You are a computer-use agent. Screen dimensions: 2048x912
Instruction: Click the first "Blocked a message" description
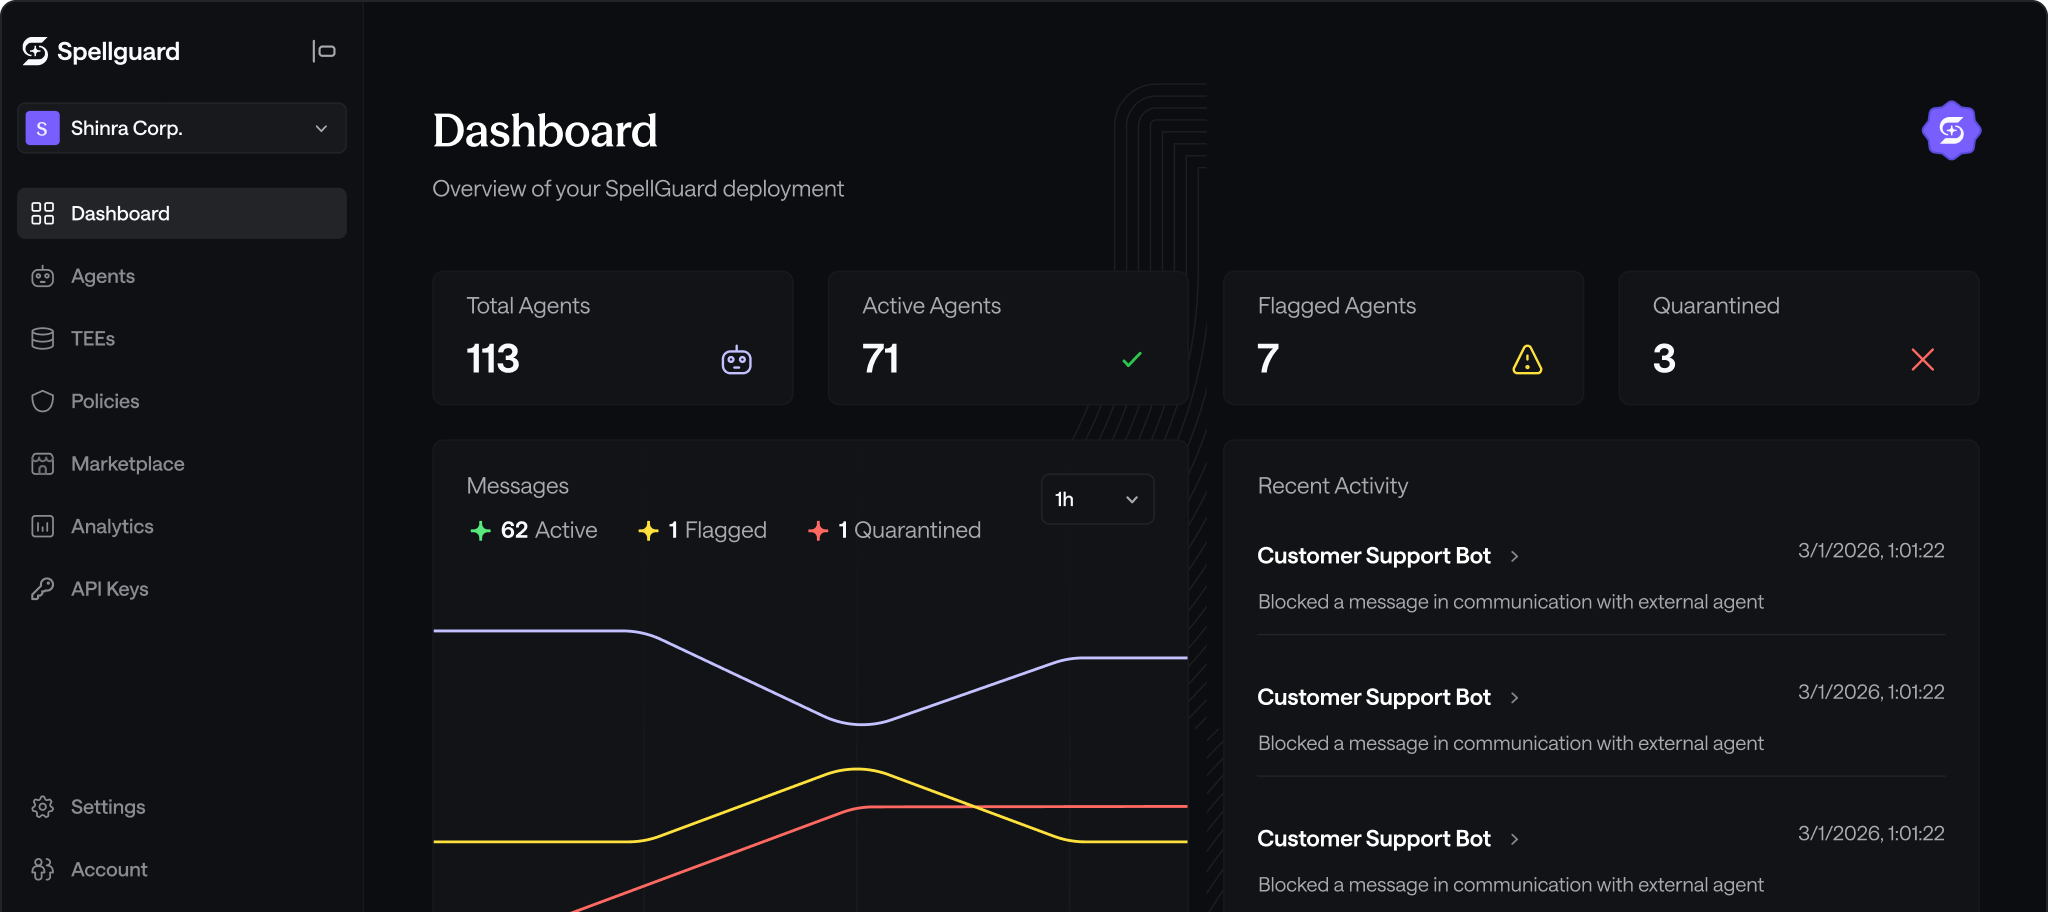(x=1510, y=602)
